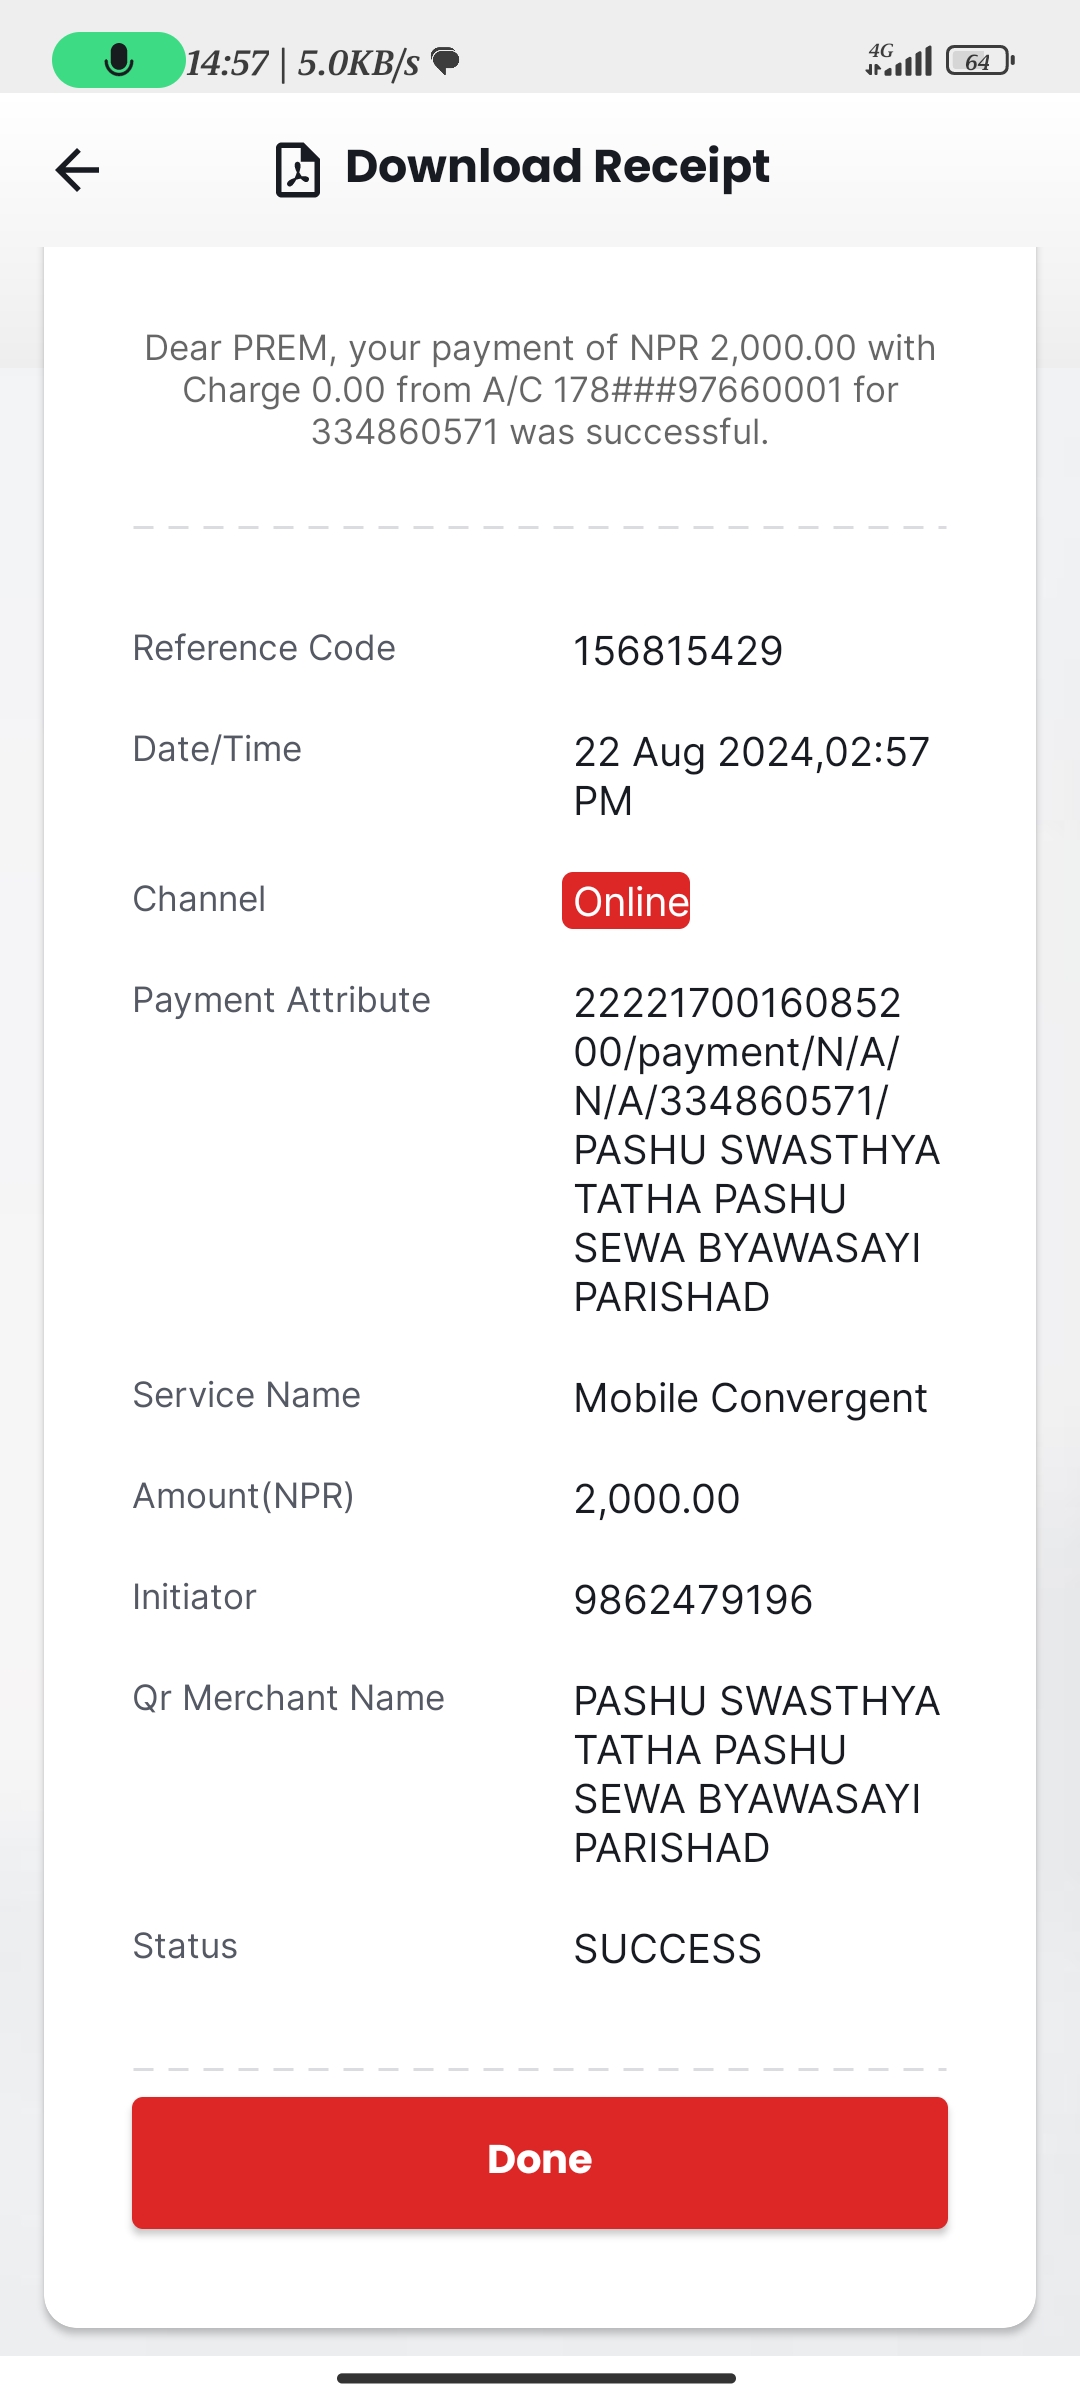This screenshot has height=2400, width=1080.
Task: Tap the Mobile Convergent service name
Action: tap(751, 1398)
